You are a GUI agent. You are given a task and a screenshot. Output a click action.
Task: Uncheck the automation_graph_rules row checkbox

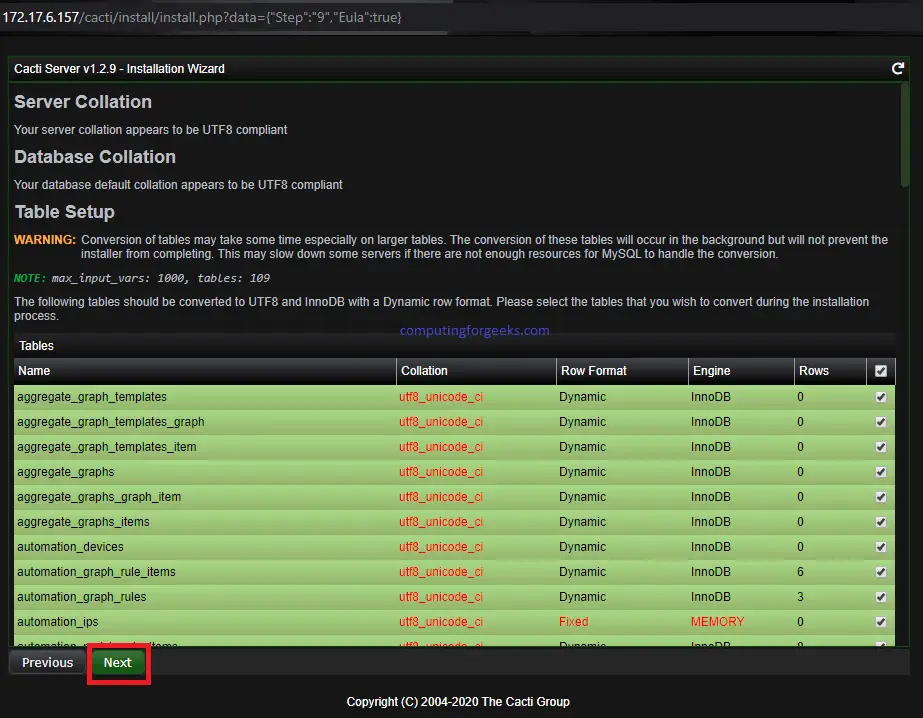881,597
